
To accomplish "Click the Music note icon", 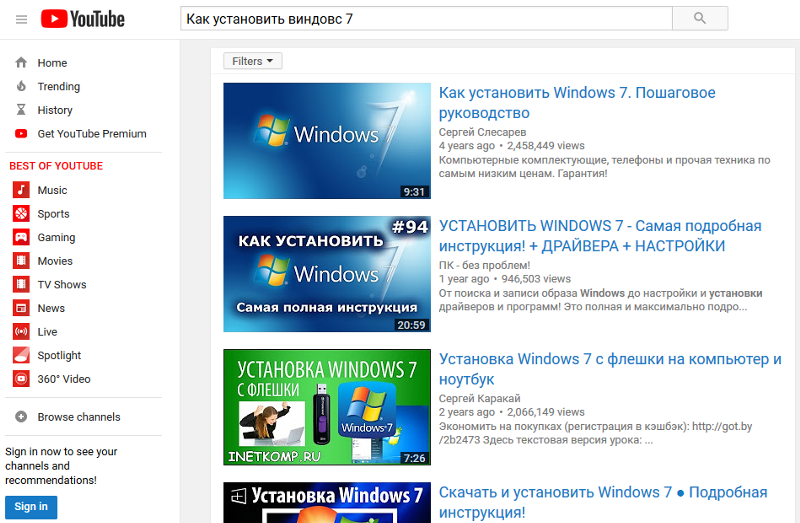I will pyautogui.click(x=21, y=190).
